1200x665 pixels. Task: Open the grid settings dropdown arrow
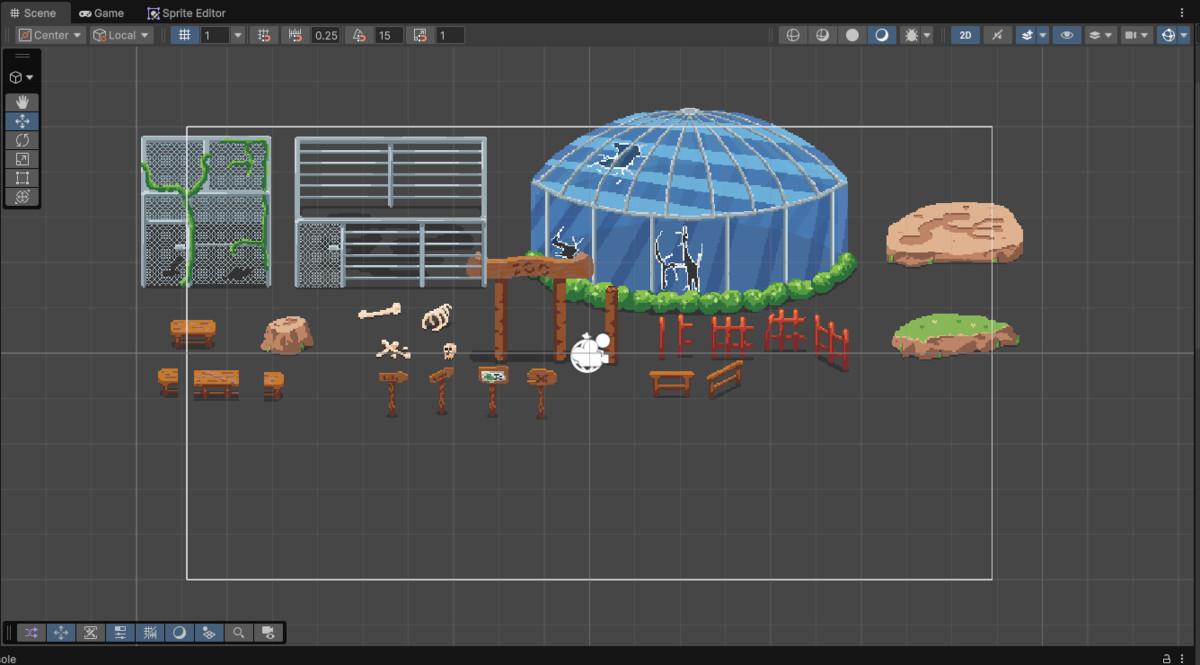coord(238,35)
